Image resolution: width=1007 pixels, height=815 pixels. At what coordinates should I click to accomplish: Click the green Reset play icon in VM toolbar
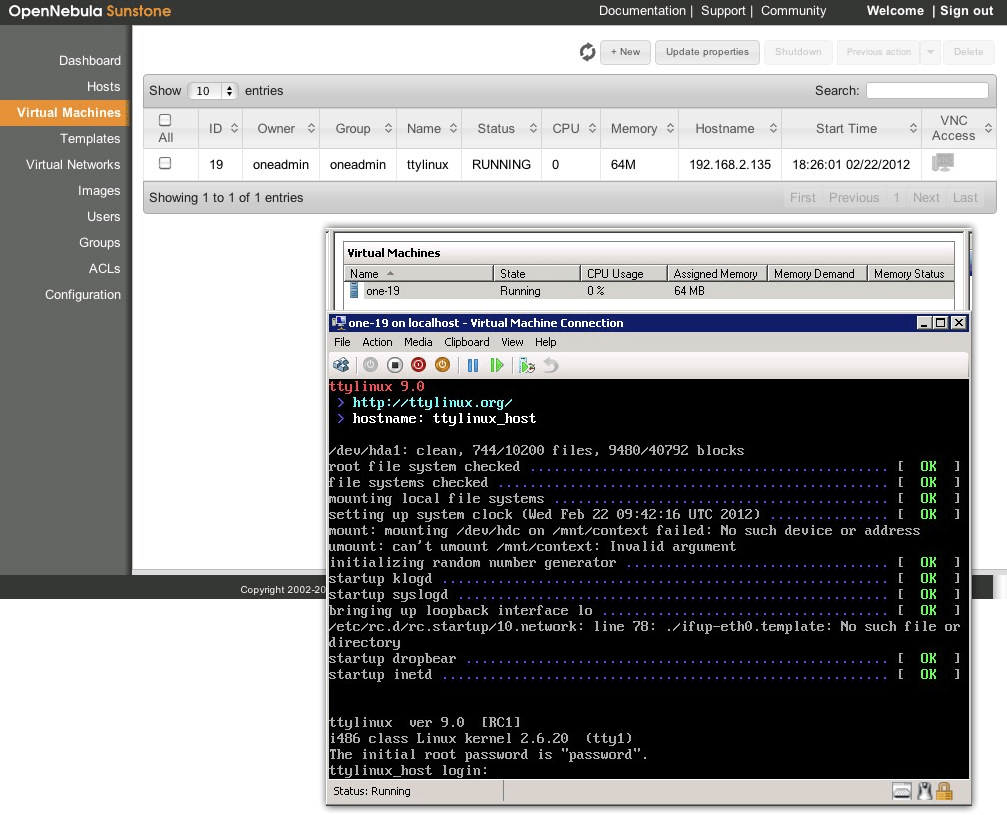(496, 365)
